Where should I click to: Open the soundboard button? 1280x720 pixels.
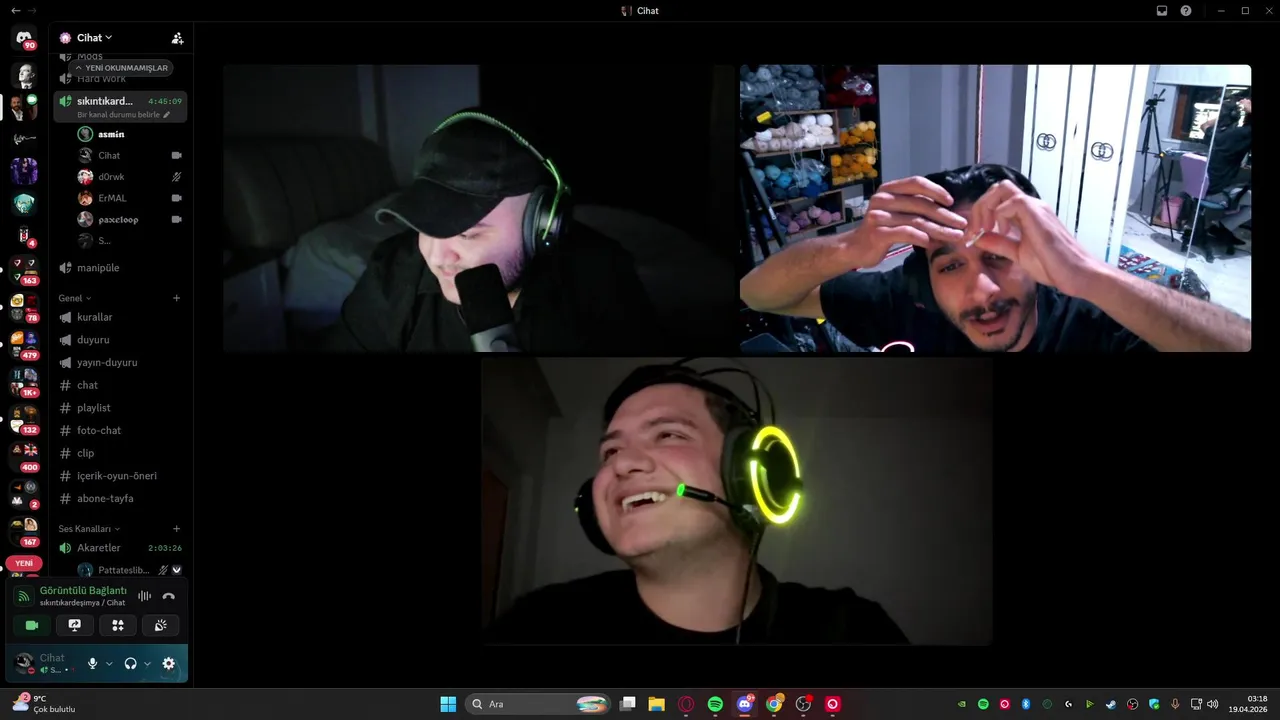pos(161,625)
